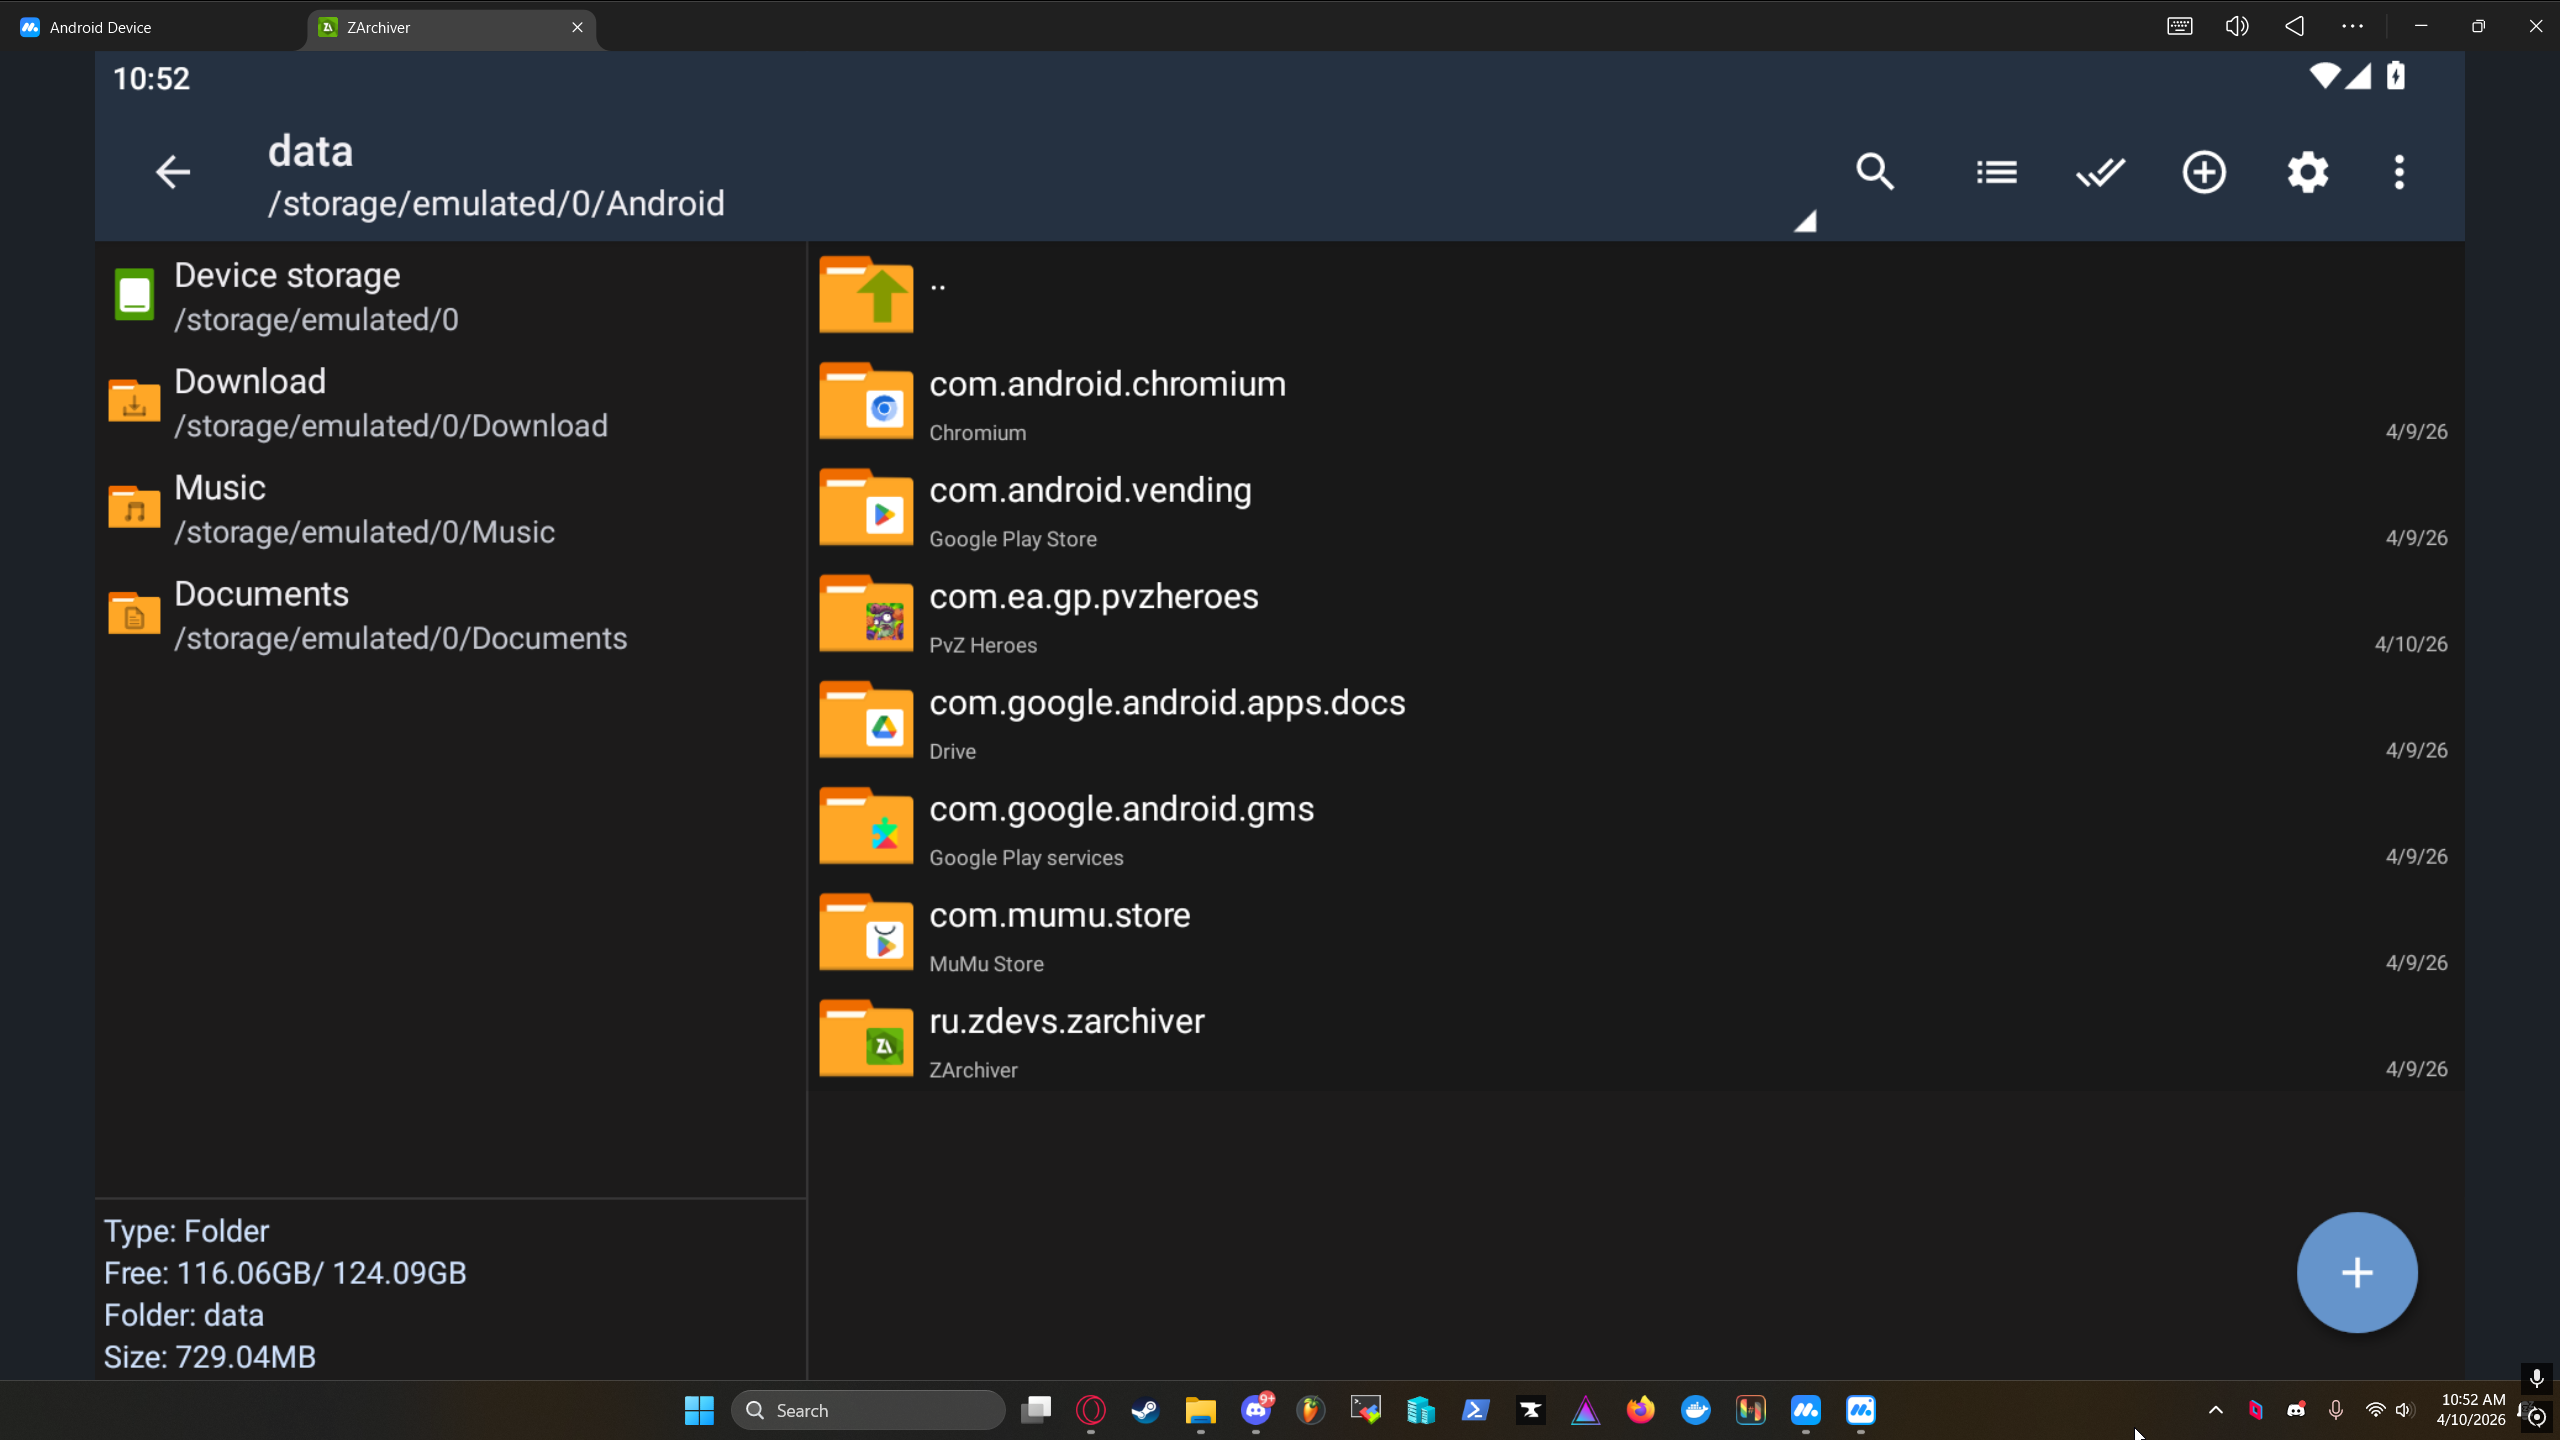Image resolution: width=2560 pixels, height=1440 pixels.
Task: Select Device storage in the sidebar
Action: [286, 295]
